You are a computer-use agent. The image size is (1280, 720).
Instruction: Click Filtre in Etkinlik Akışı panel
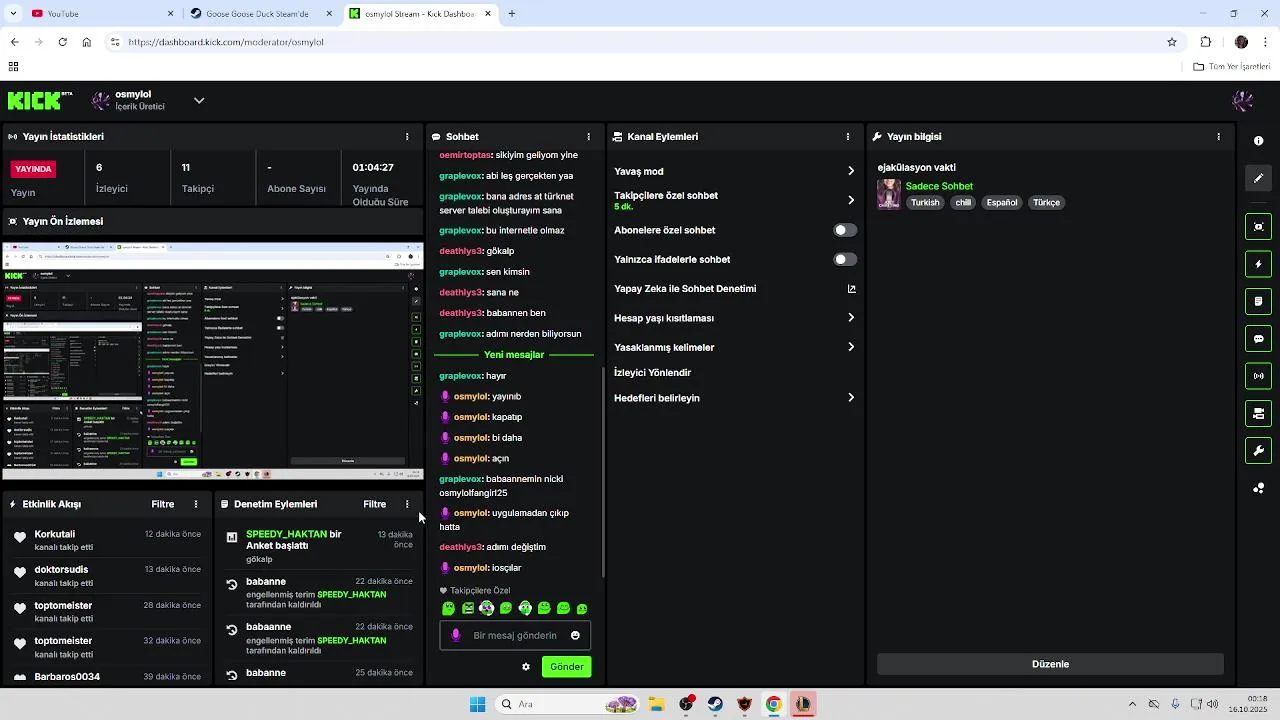tap(163, 504)
